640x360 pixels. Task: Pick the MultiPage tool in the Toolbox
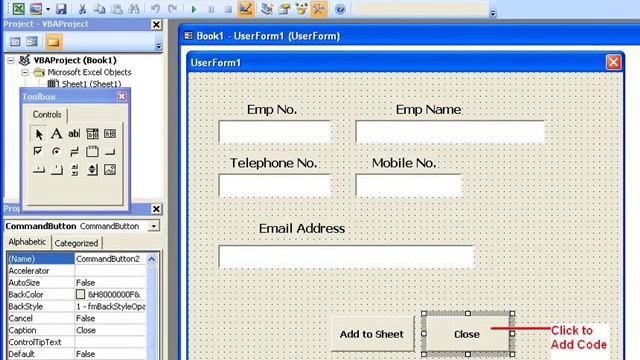click(56, 170)
